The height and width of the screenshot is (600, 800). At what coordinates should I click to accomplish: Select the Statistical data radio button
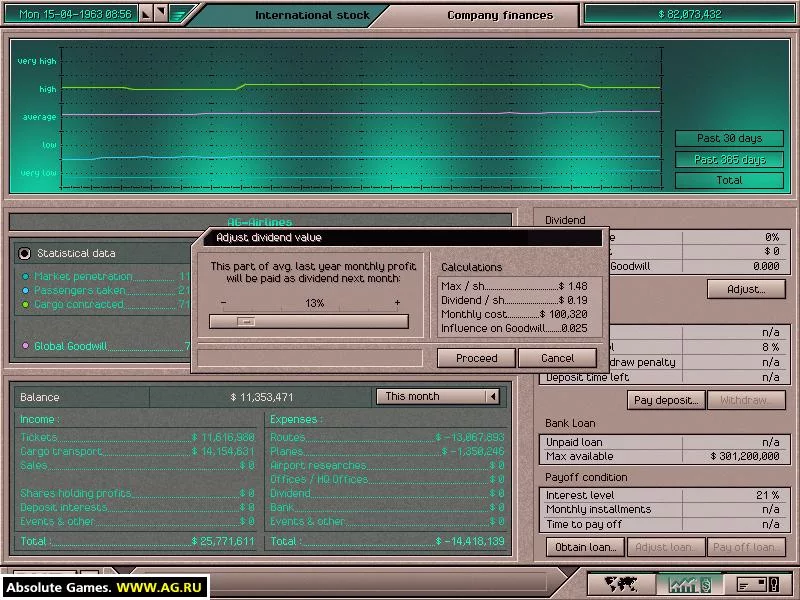tap(24, 253)
